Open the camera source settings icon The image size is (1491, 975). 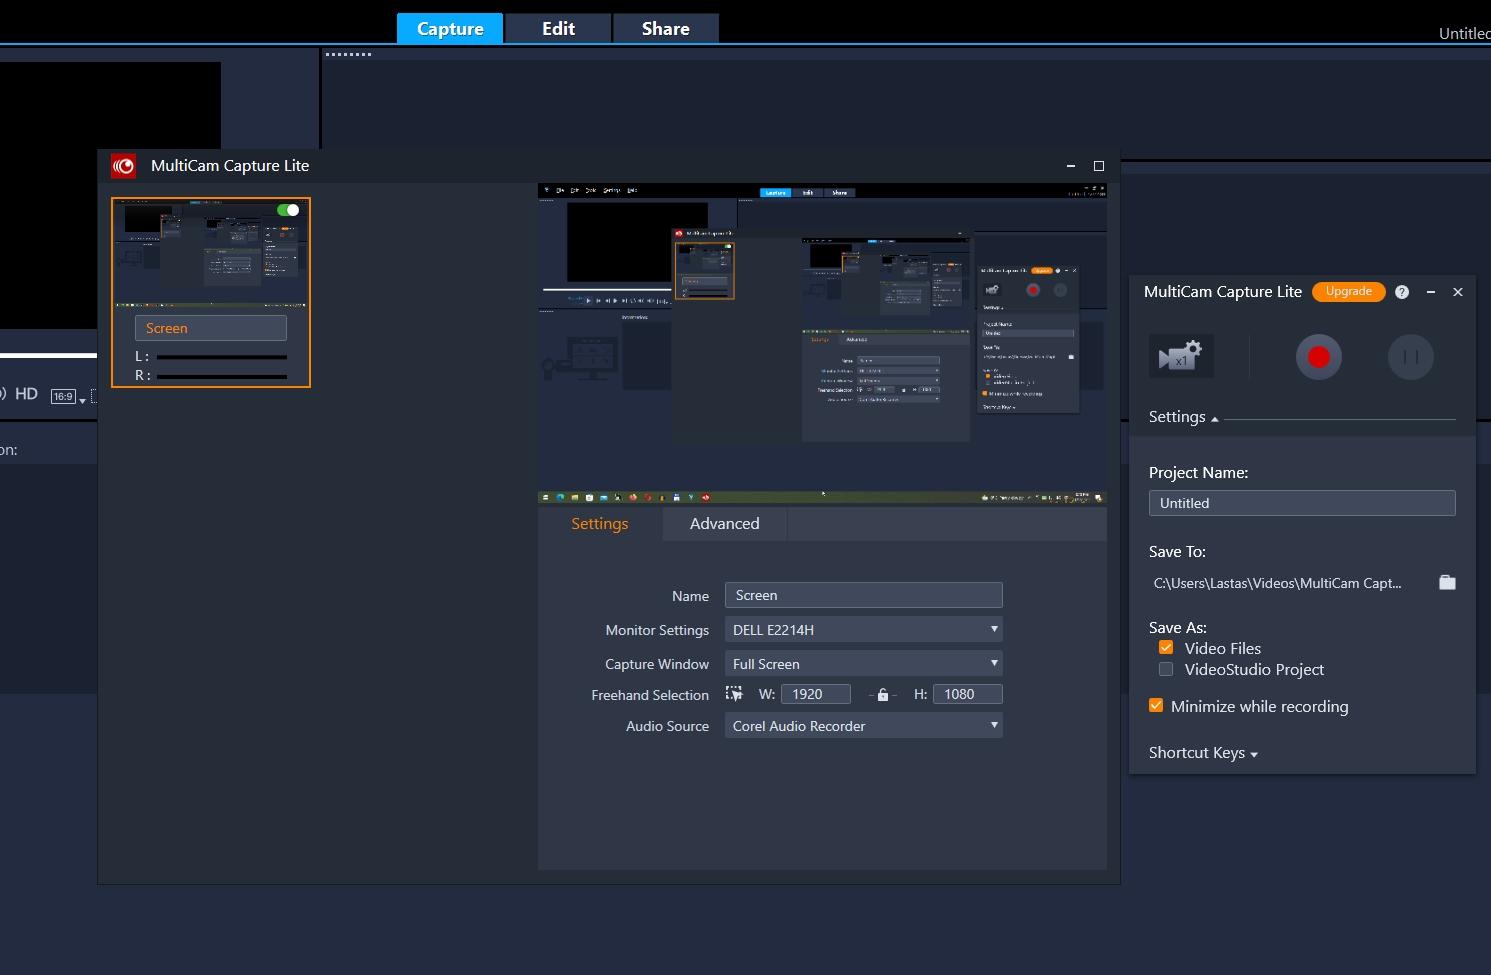1181,356
